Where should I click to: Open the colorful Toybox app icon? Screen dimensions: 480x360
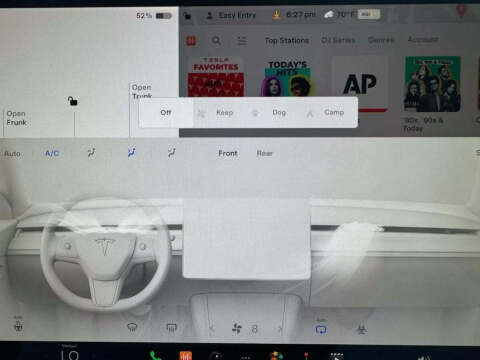(x=276, y=356)
